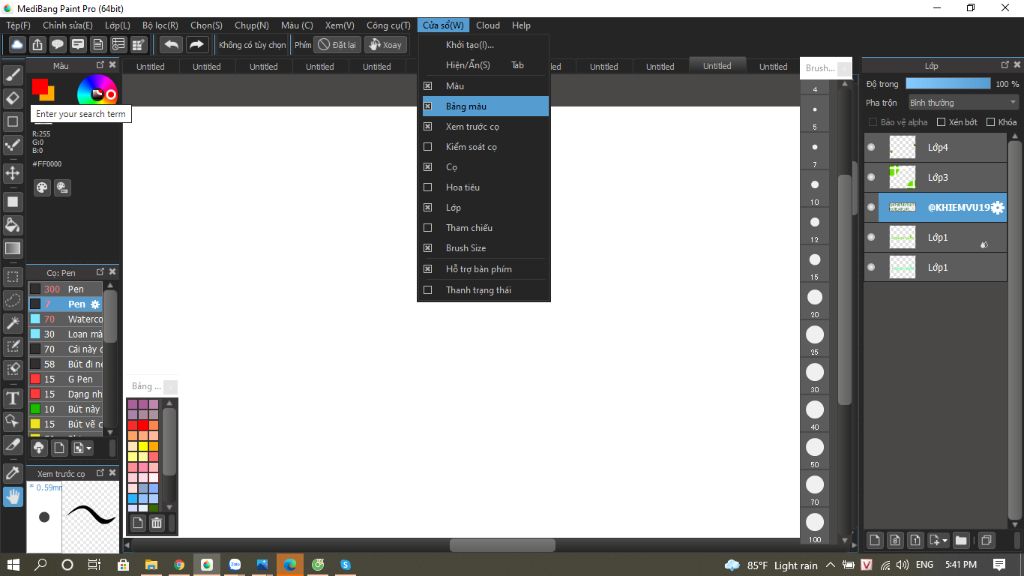
Task: Open the Cloud menu
Action: click(x=488, y=25)
